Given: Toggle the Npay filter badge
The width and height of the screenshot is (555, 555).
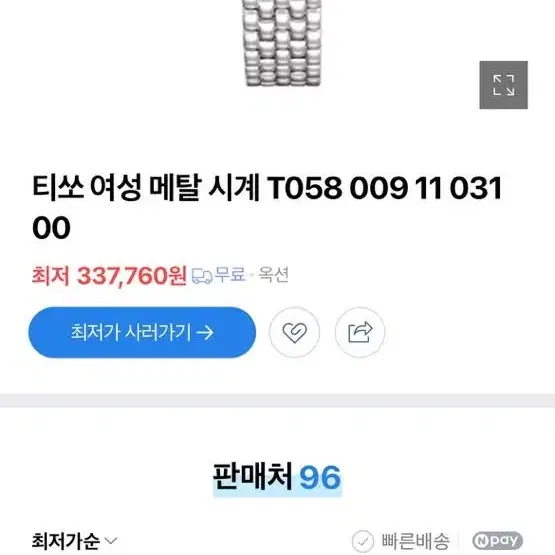Looking at the screenshot, I should pos(497,541).
